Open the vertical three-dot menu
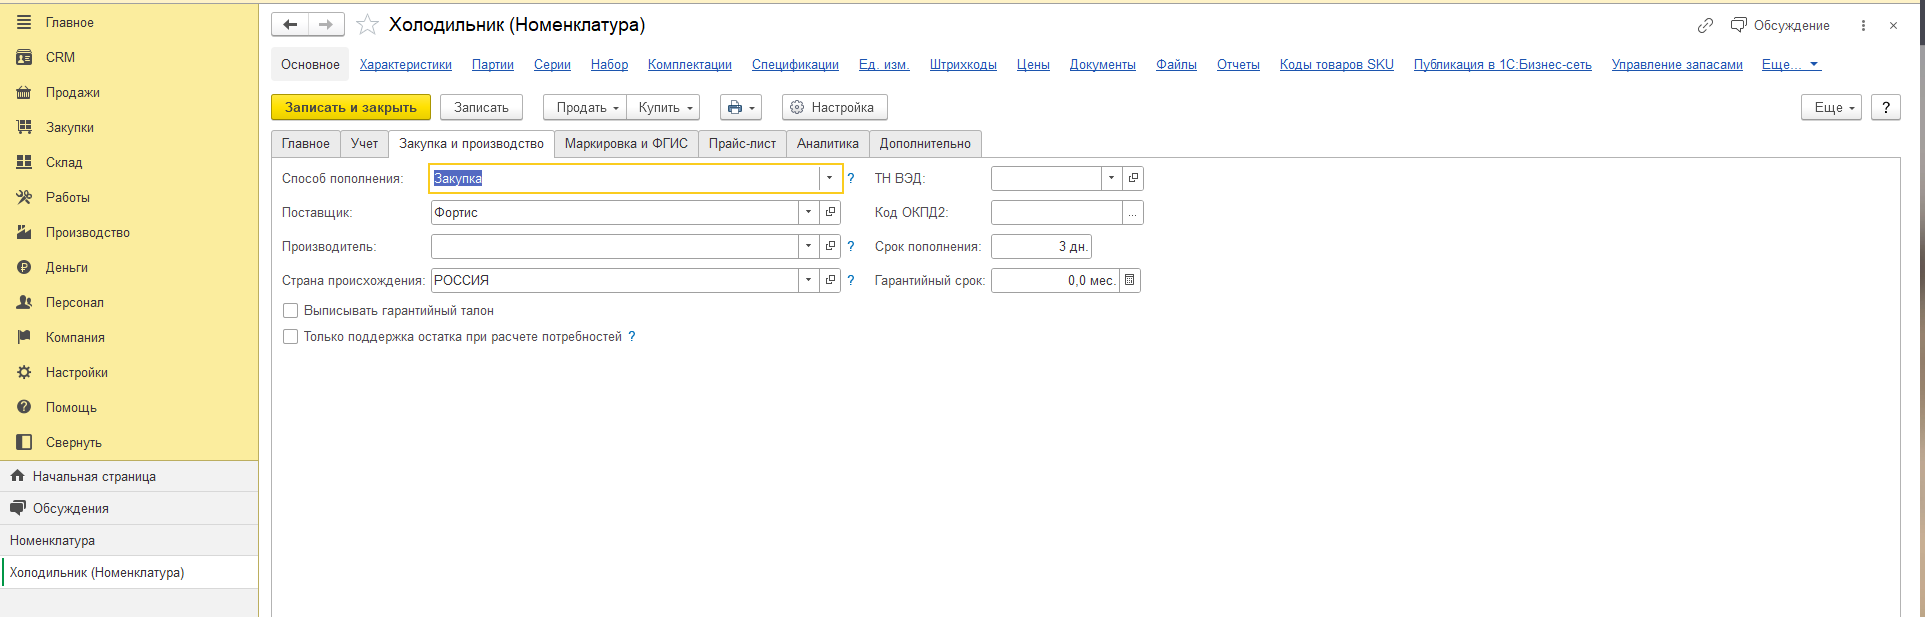1925x617 pixels. coord(1863,25)
